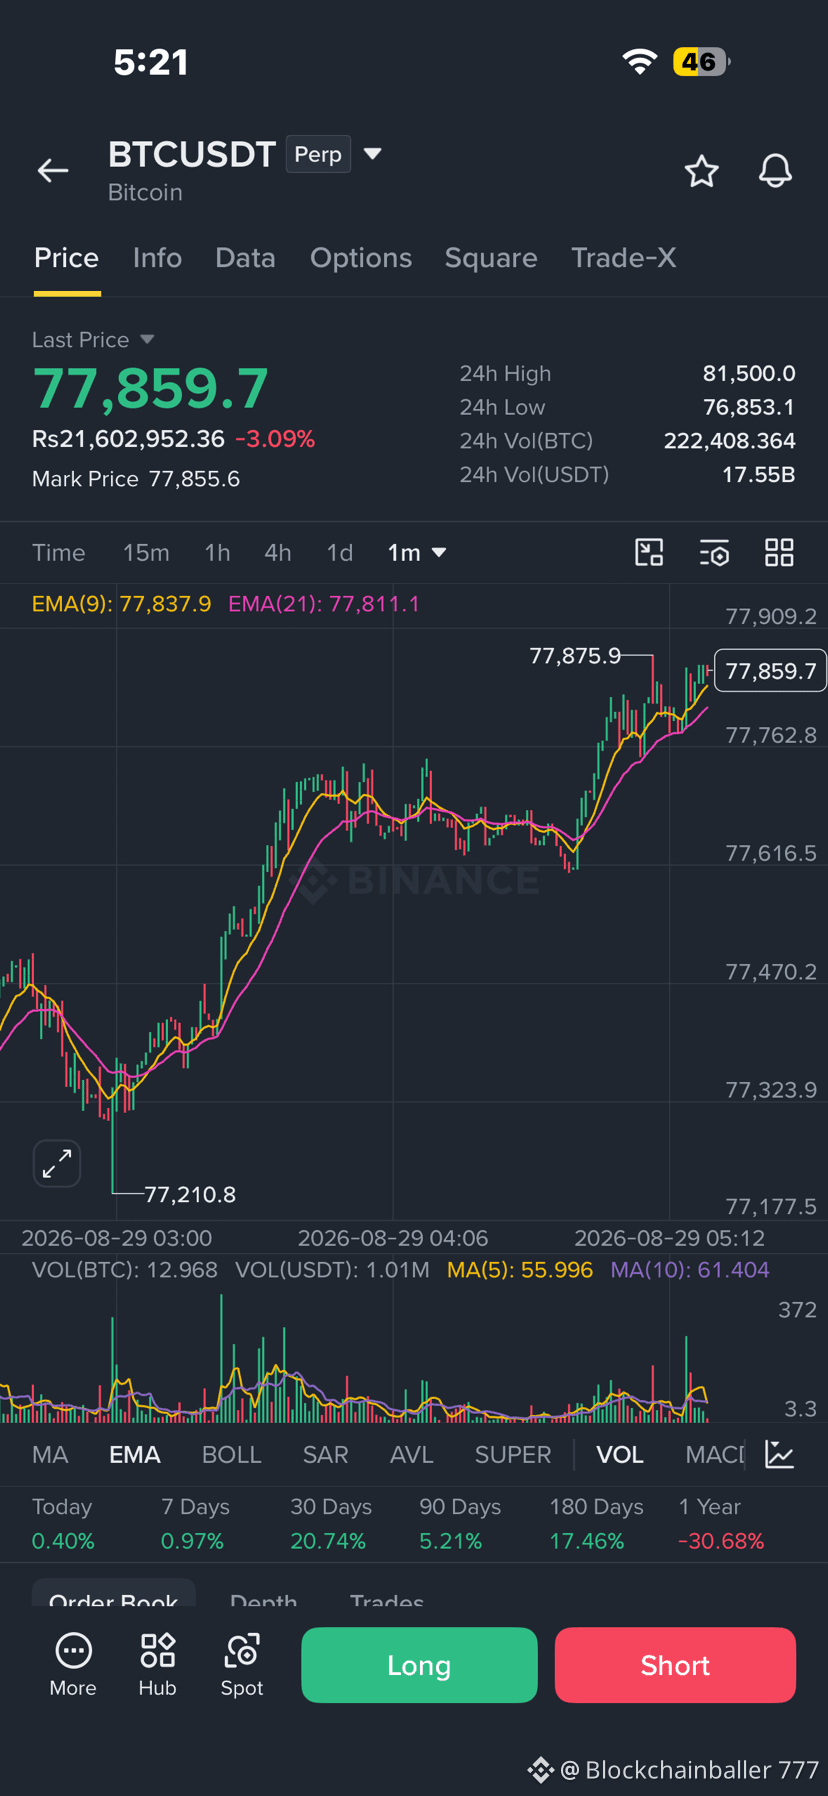Tap the EMA(9) value label

pyautogui.click(x=122, y=604)
